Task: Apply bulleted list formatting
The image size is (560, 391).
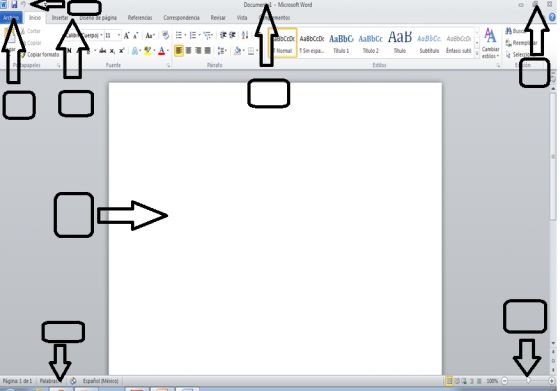Action: pos(179,35)
